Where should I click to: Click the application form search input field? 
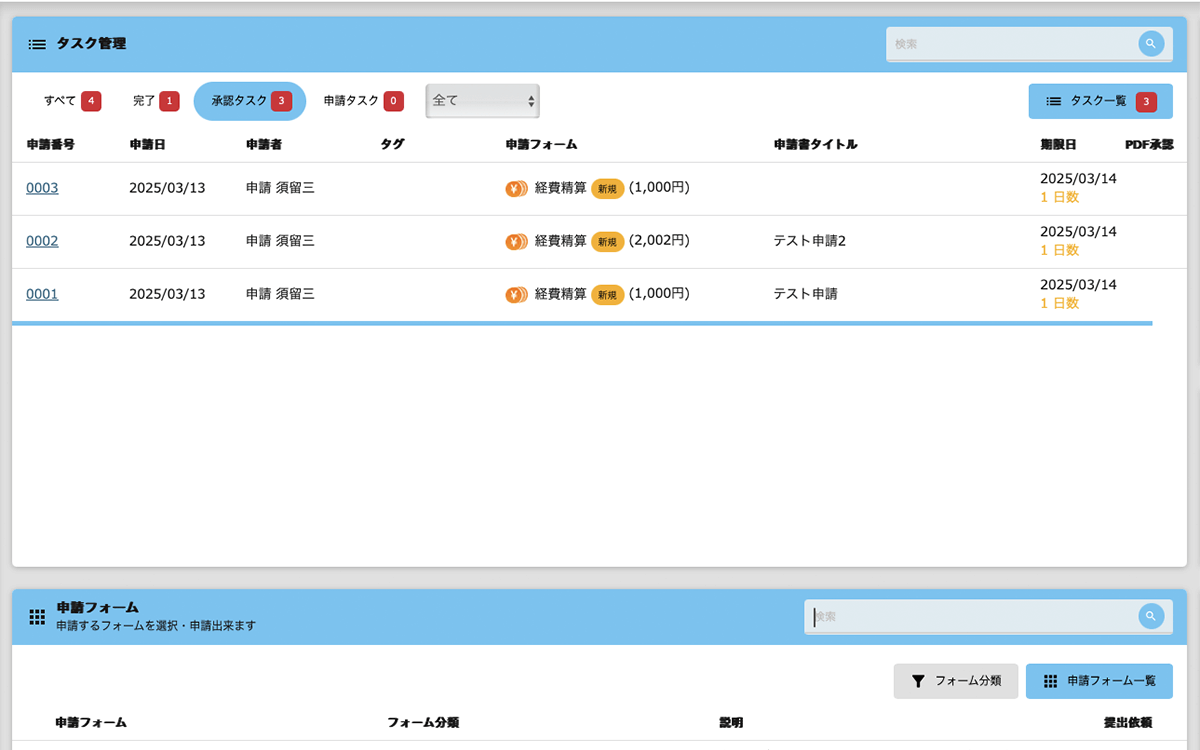click(x=970, y=617)
